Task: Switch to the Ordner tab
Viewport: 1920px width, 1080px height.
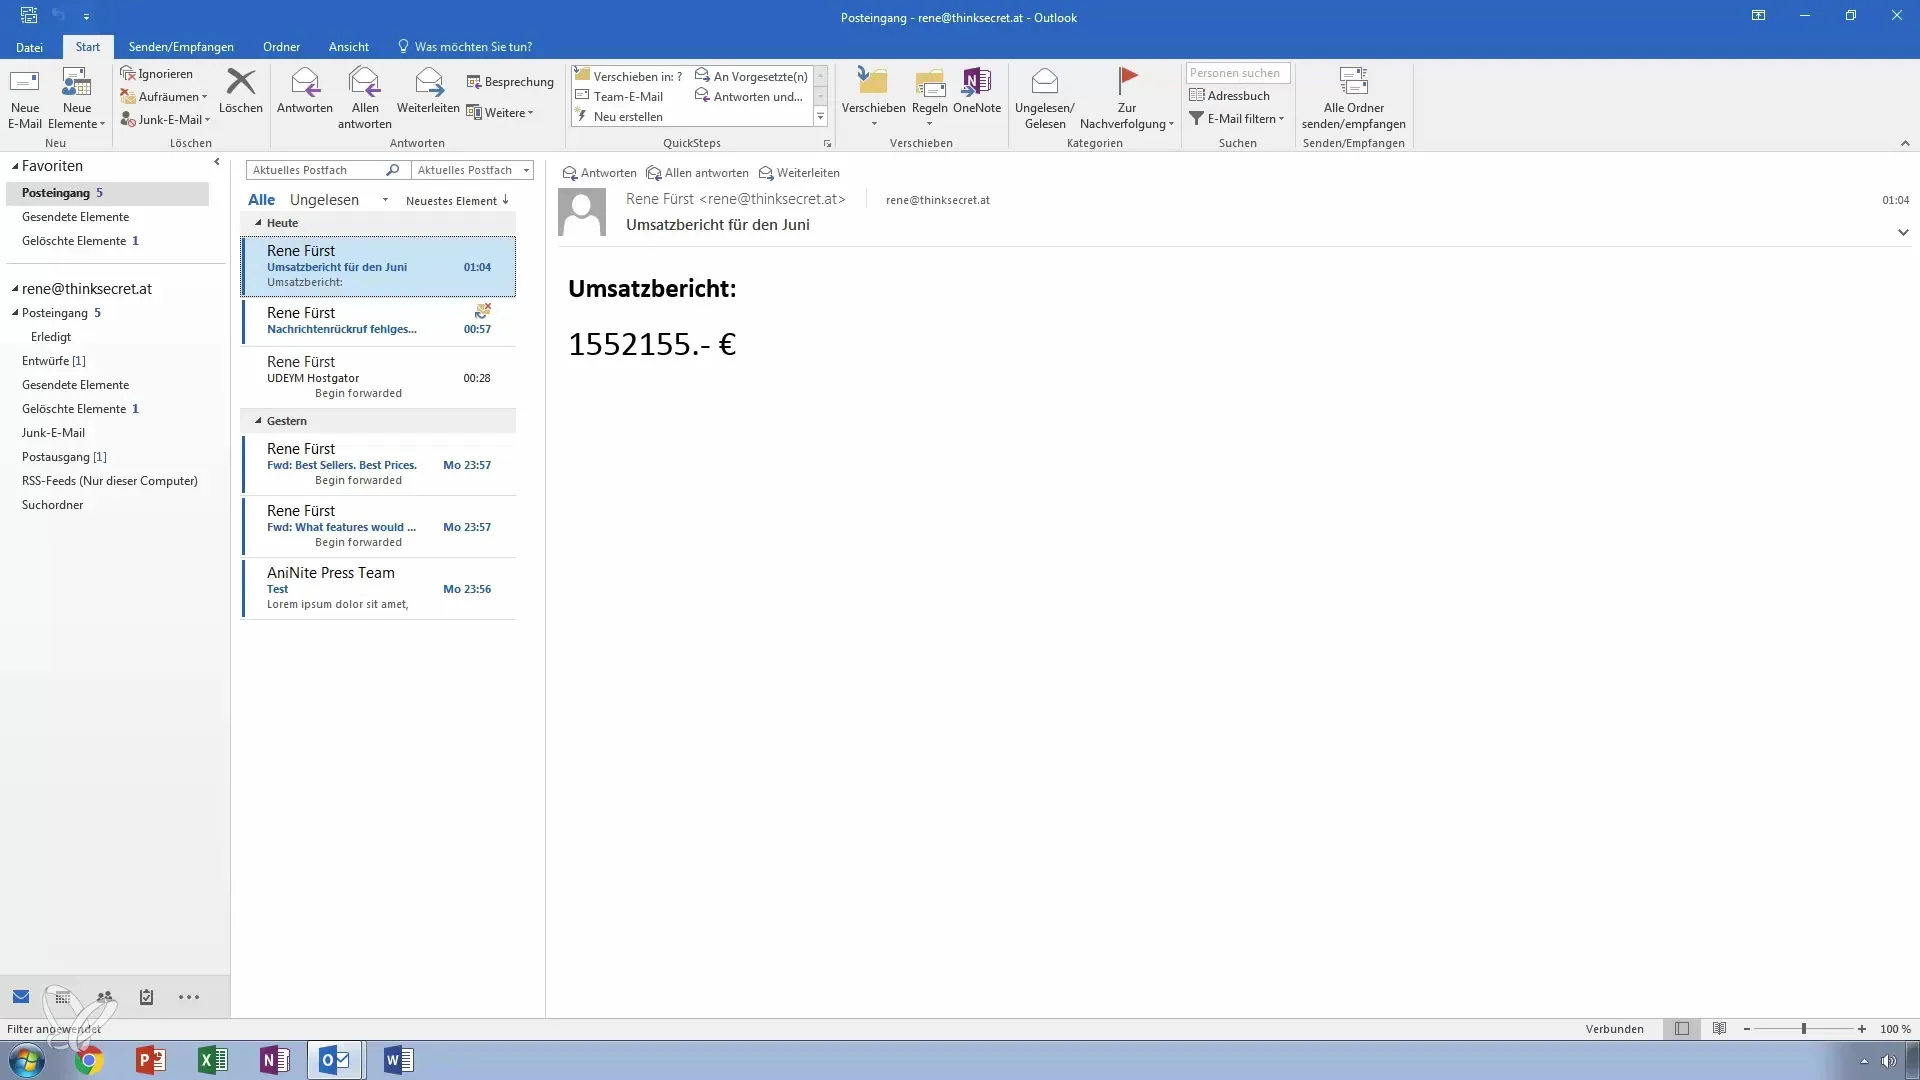Action: (x=281, y=47)
